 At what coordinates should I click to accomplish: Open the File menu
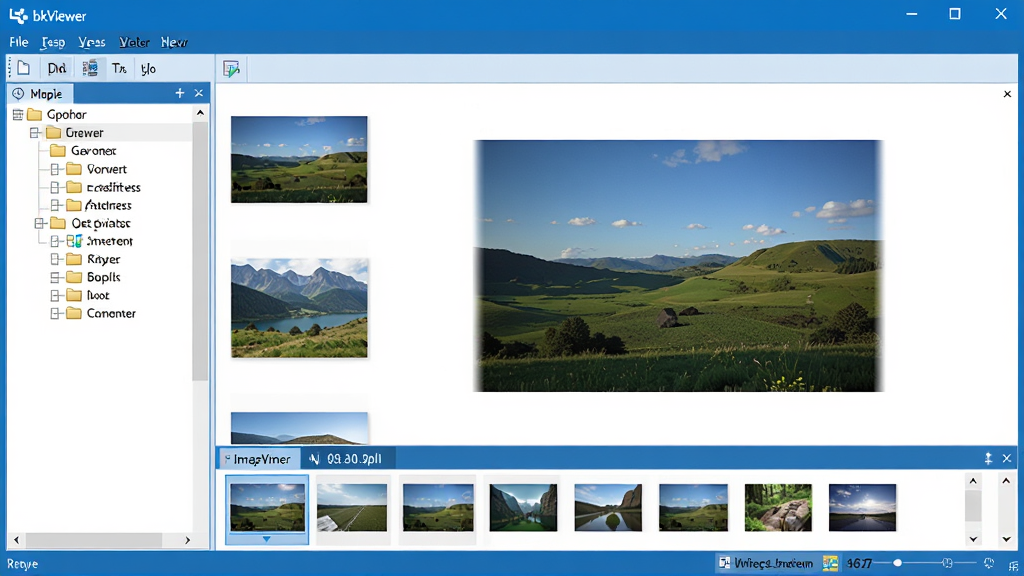19,42
